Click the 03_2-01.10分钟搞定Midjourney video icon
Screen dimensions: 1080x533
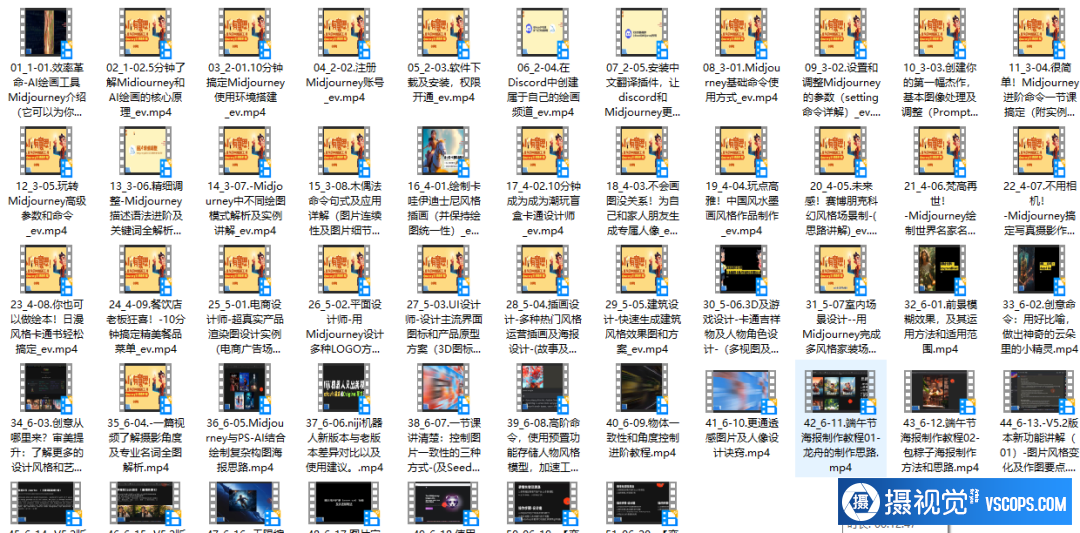(245, 31)
